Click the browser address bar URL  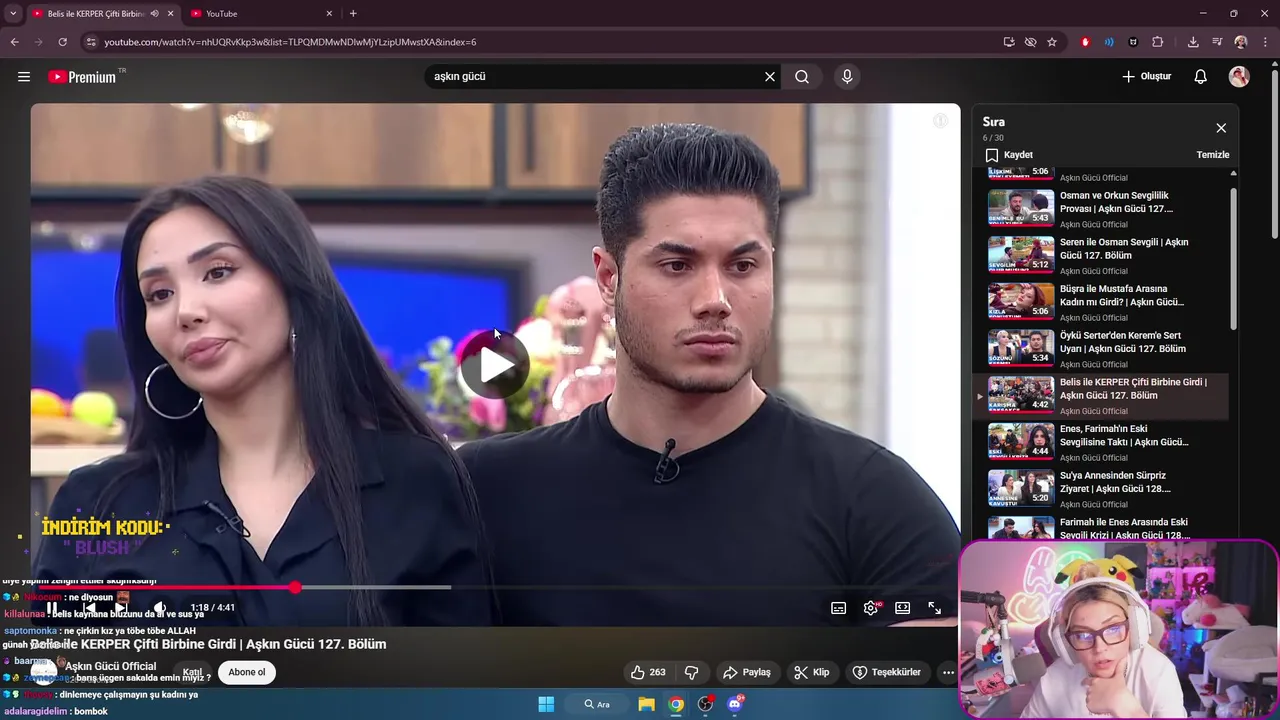pyautogui.click(x=290, y=42)
